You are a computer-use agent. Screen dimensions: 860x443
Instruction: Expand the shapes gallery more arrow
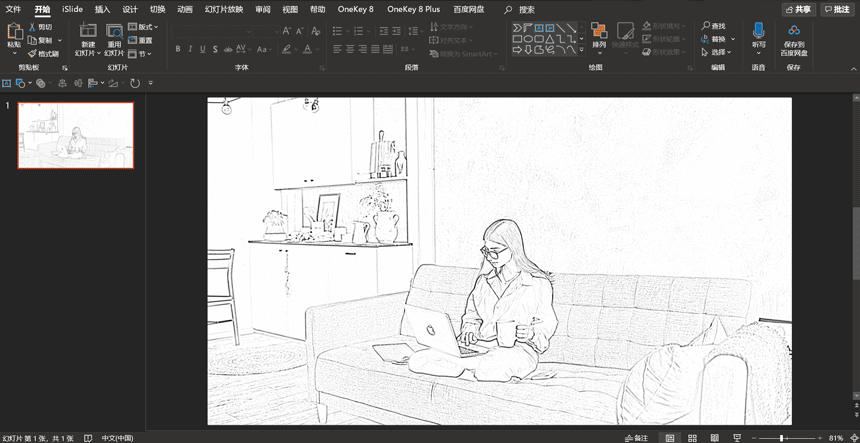[x=581, y=50]
